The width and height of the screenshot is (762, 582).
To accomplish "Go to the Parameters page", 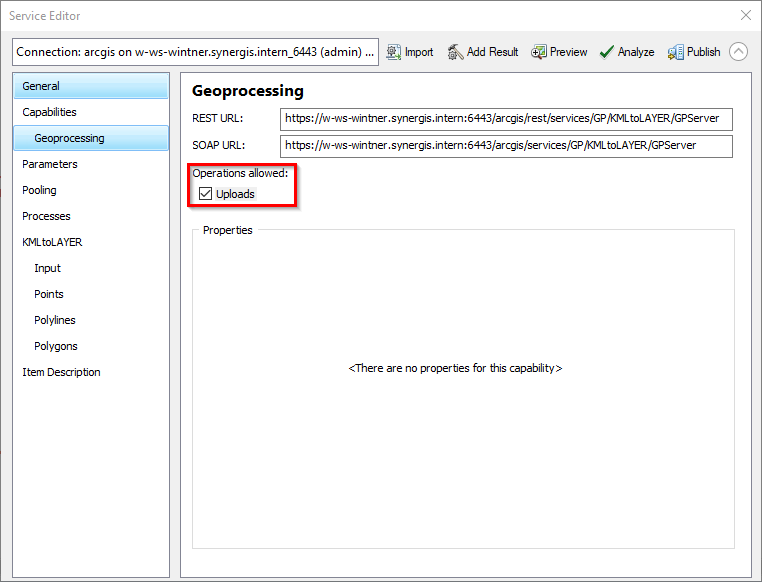I will coord(50,164).
